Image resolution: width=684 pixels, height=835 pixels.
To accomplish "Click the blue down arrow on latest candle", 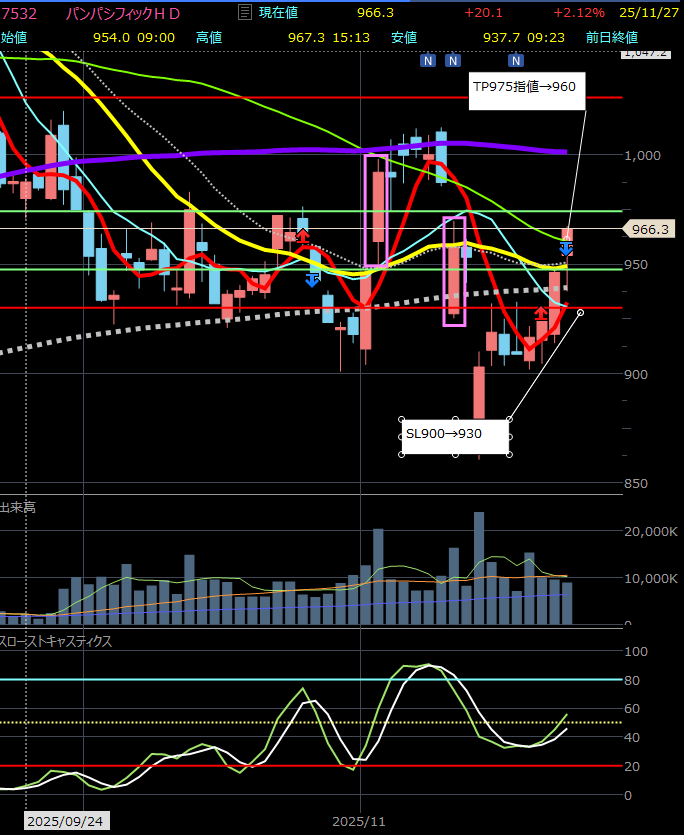I will point(566,248).
